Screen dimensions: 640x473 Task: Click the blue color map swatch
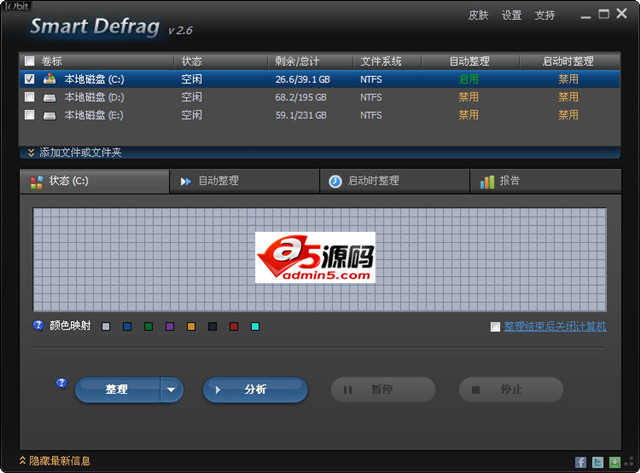[127, 326]
